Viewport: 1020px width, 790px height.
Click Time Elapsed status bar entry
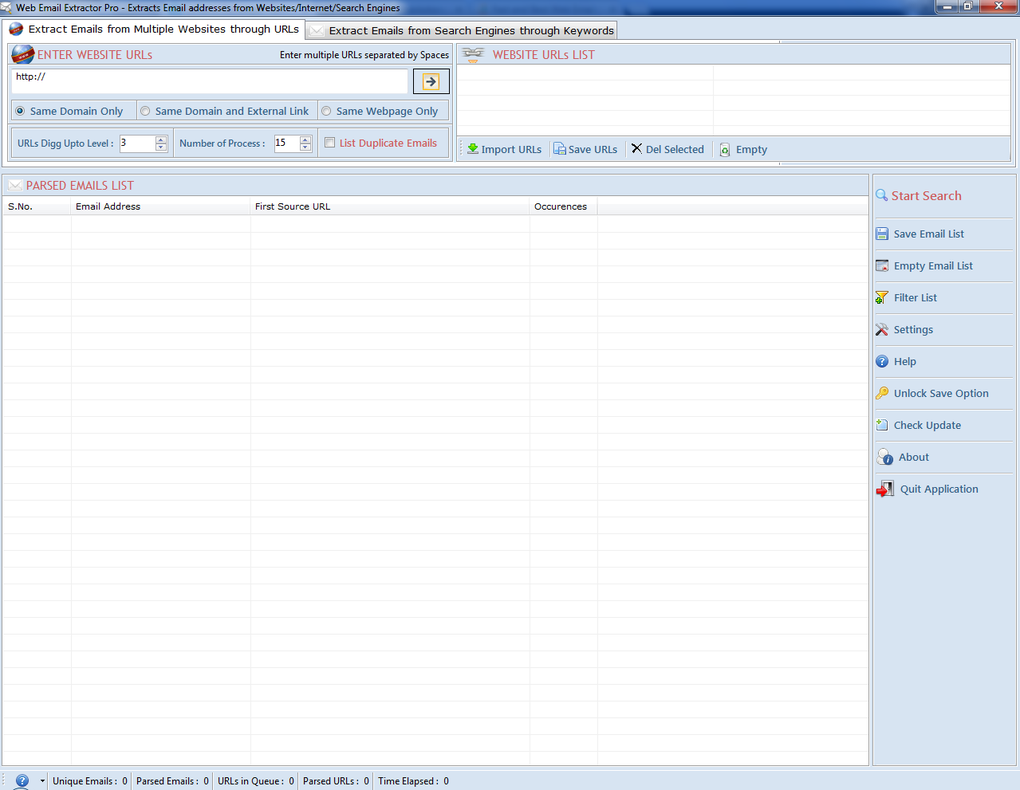tap(413, 781)
